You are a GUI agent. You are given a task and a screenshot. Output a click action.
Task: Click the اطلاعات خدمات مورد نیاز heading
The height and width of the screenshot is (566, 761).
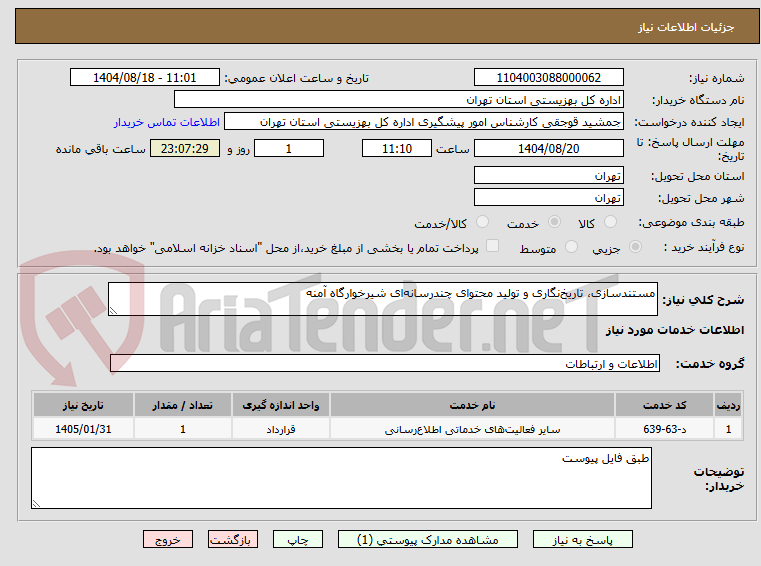click(x=675, y=330)
